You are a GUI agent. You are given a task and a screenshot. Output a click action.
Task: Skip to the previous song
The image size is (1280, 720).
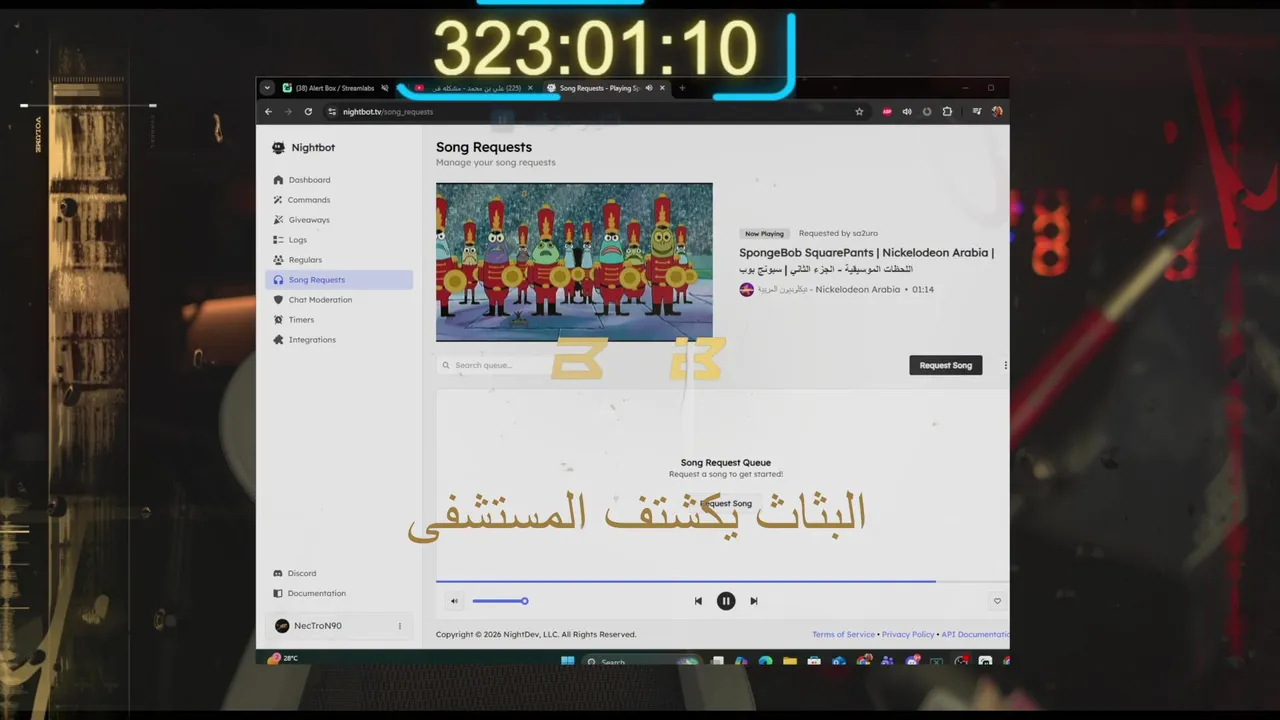point(698,601)
